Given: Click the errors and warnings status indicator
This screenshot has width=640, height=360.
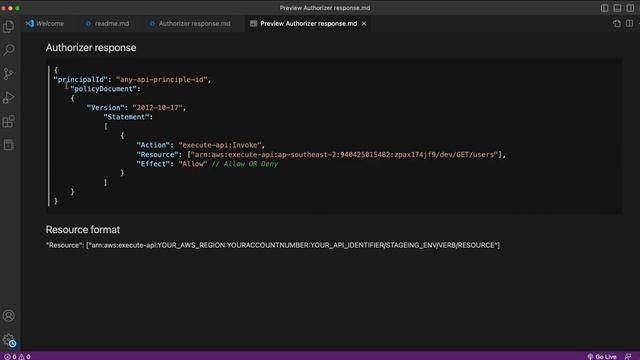Looking at the screenshot, I should (17, 356).
